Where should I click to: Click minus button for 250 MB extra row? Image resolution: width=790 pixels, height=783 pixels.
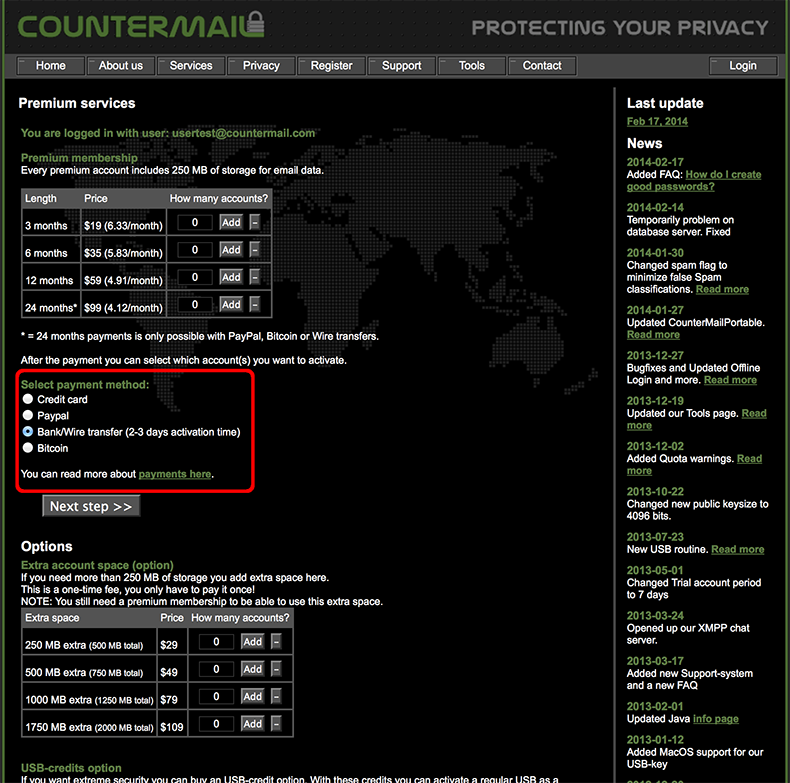pos(276,641)
